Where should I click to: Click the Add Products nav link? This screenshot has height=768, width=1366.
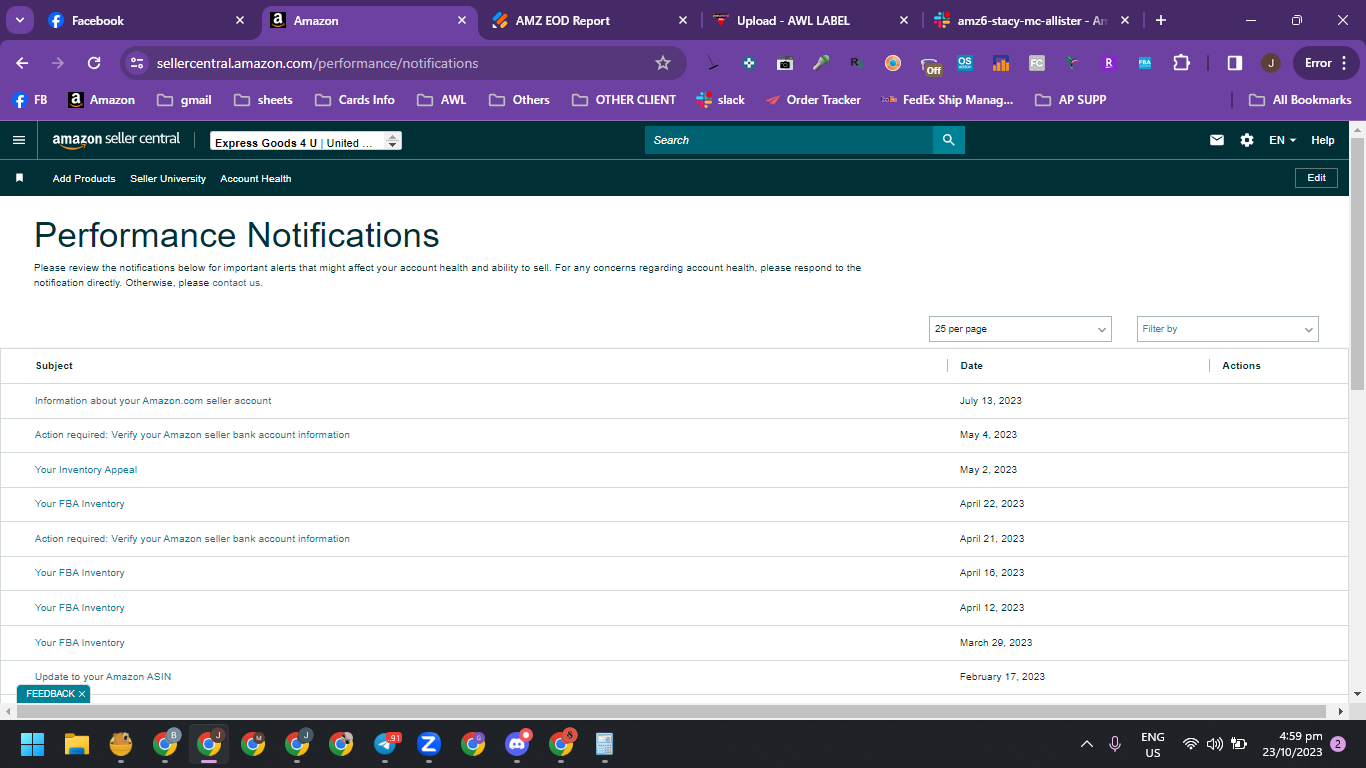click(84, 178)
